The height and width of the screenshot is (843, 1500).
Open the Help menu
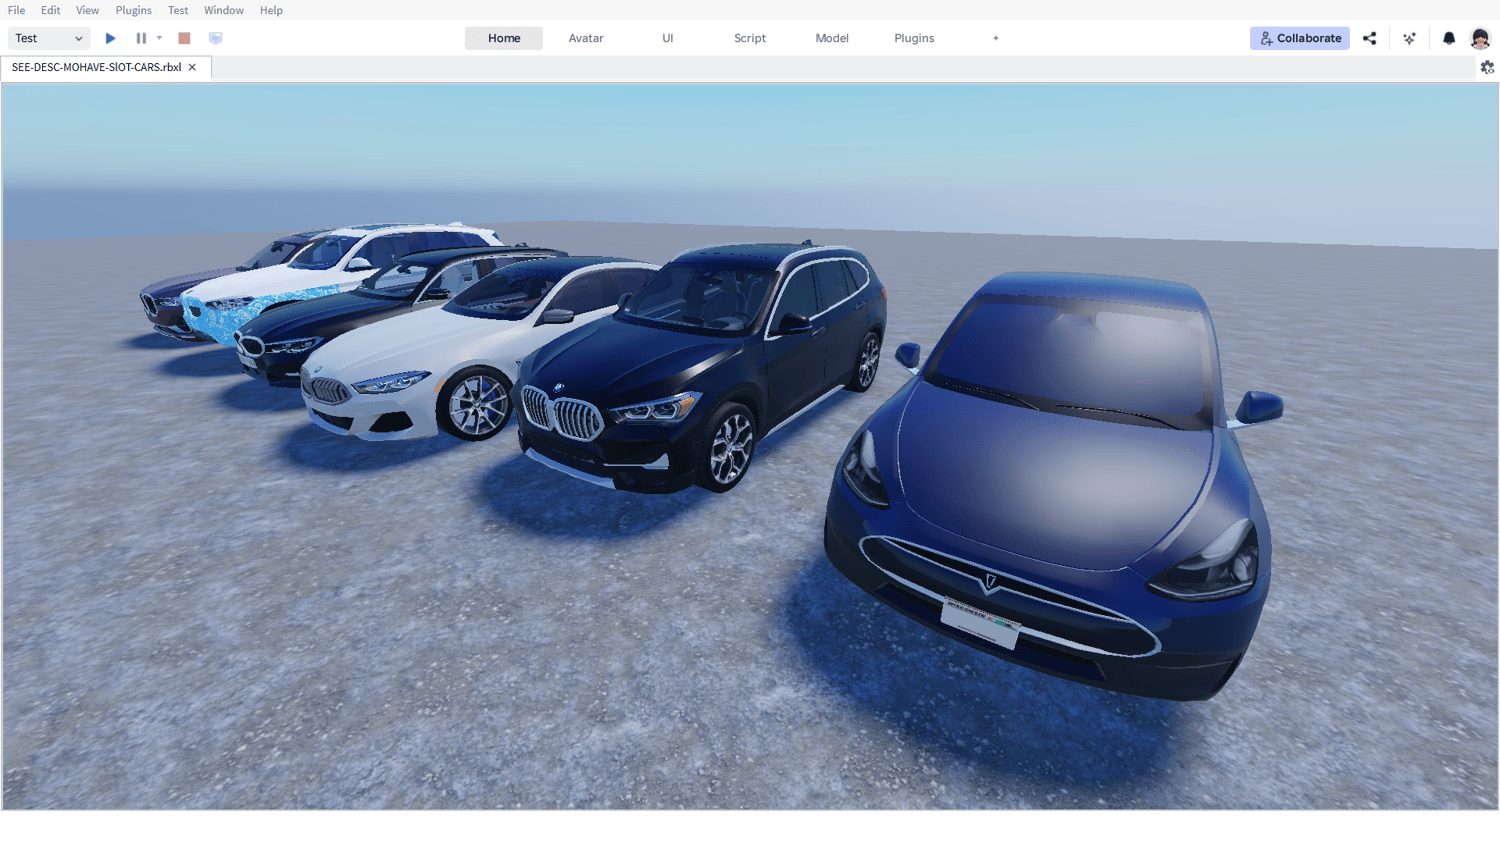pos(271,10)
